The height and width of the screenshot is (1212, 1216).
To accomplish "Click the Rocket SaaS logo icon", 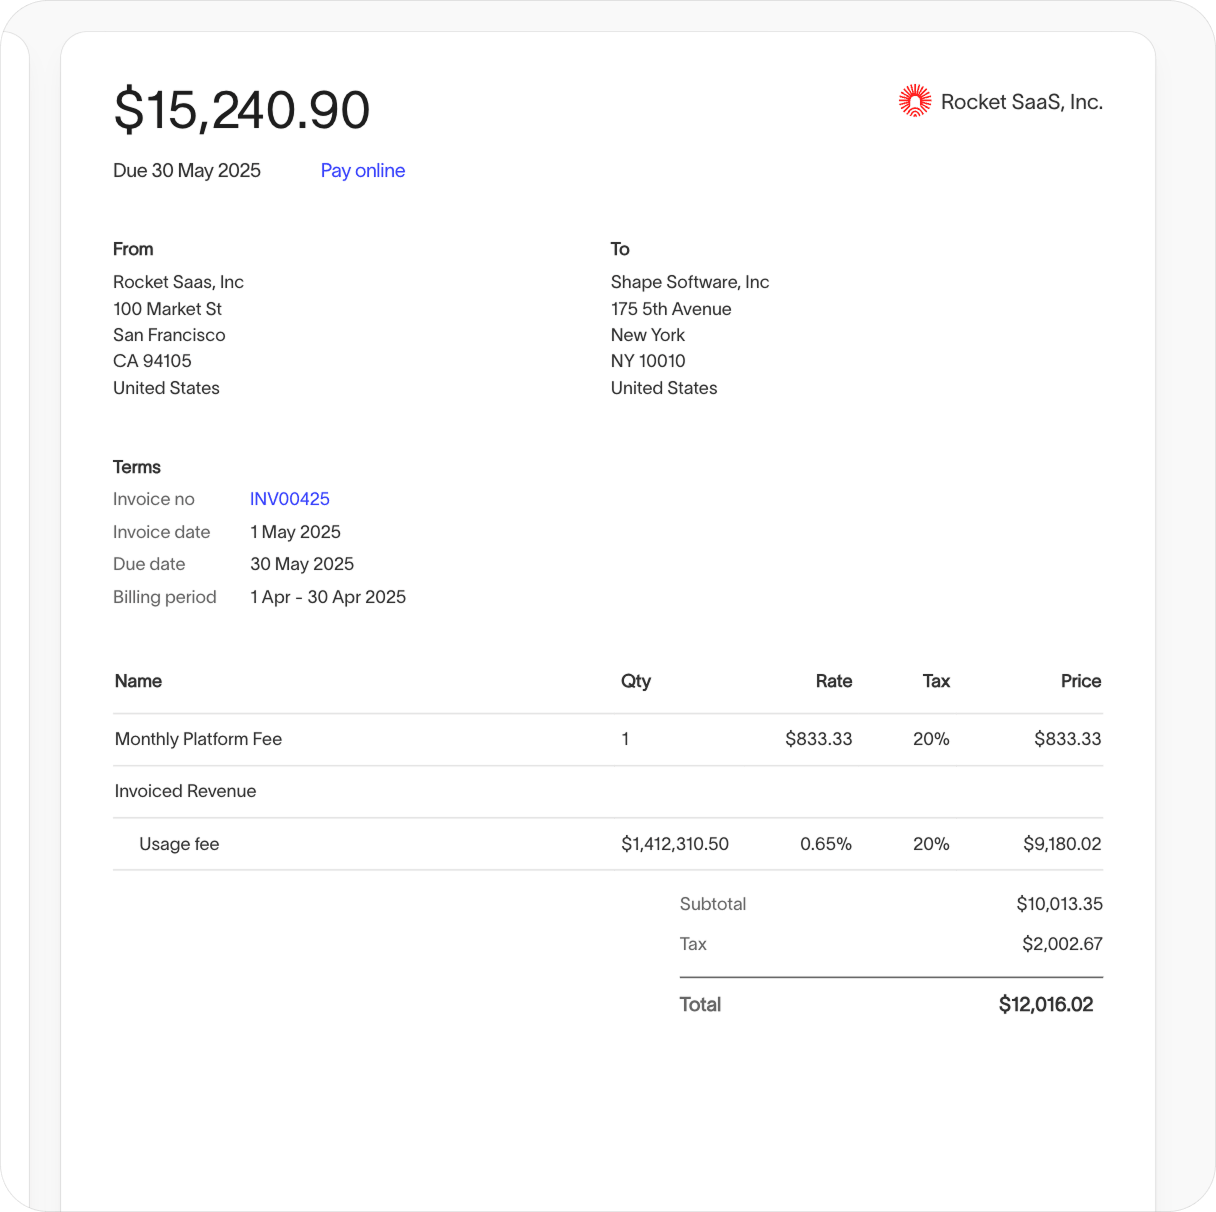I will (915, 101).
